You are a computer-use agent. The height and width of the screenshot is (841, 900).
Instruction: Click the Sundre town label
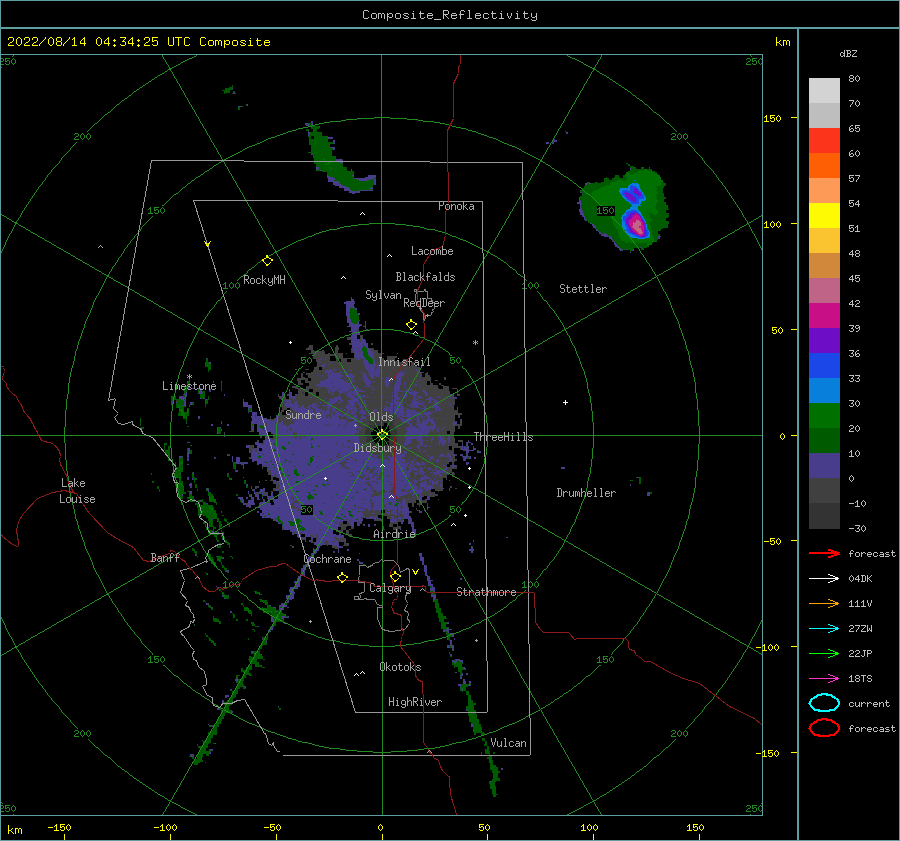click(303, 414)
